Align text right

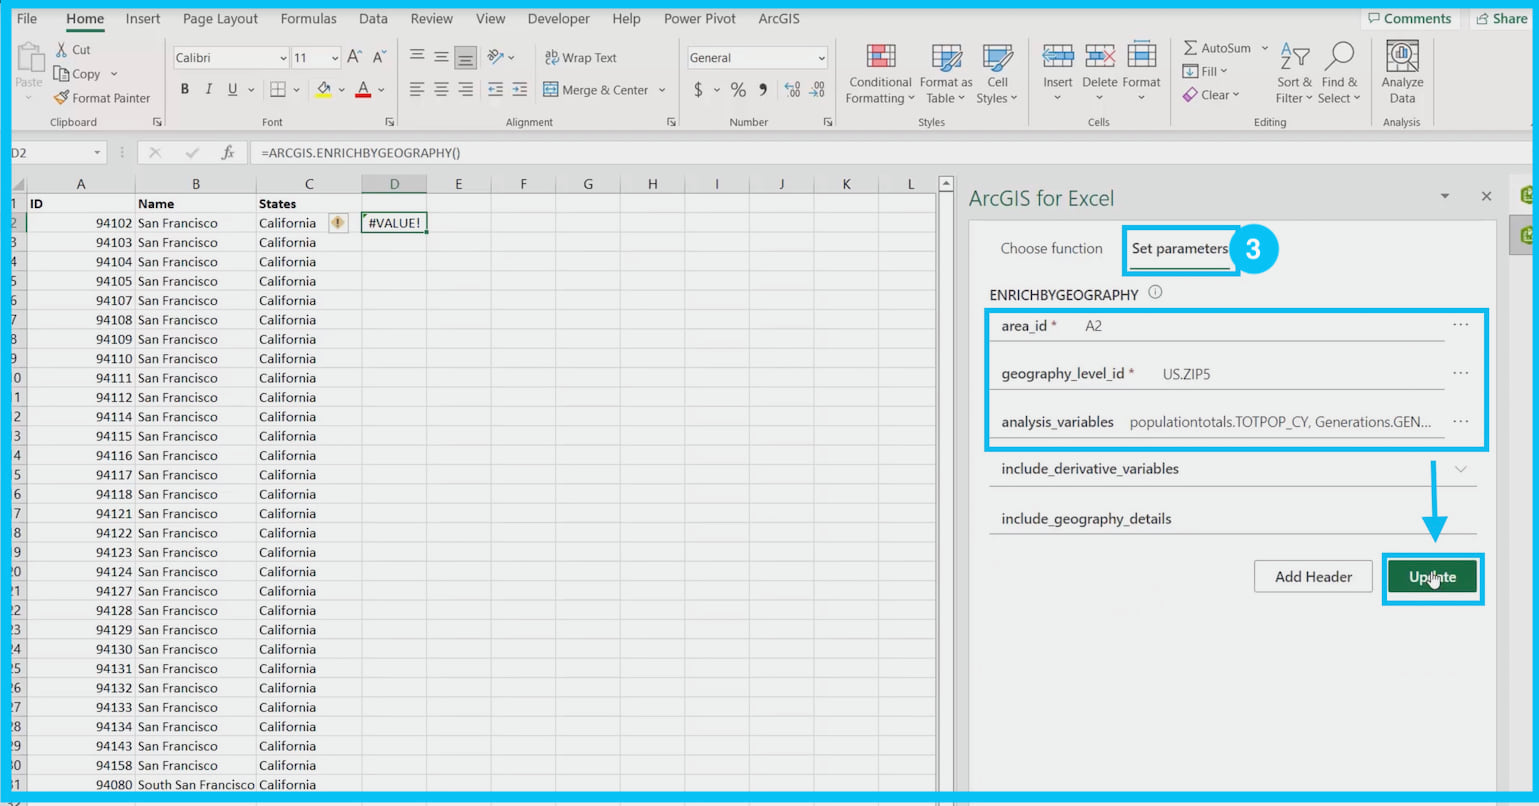click(465, 90)
